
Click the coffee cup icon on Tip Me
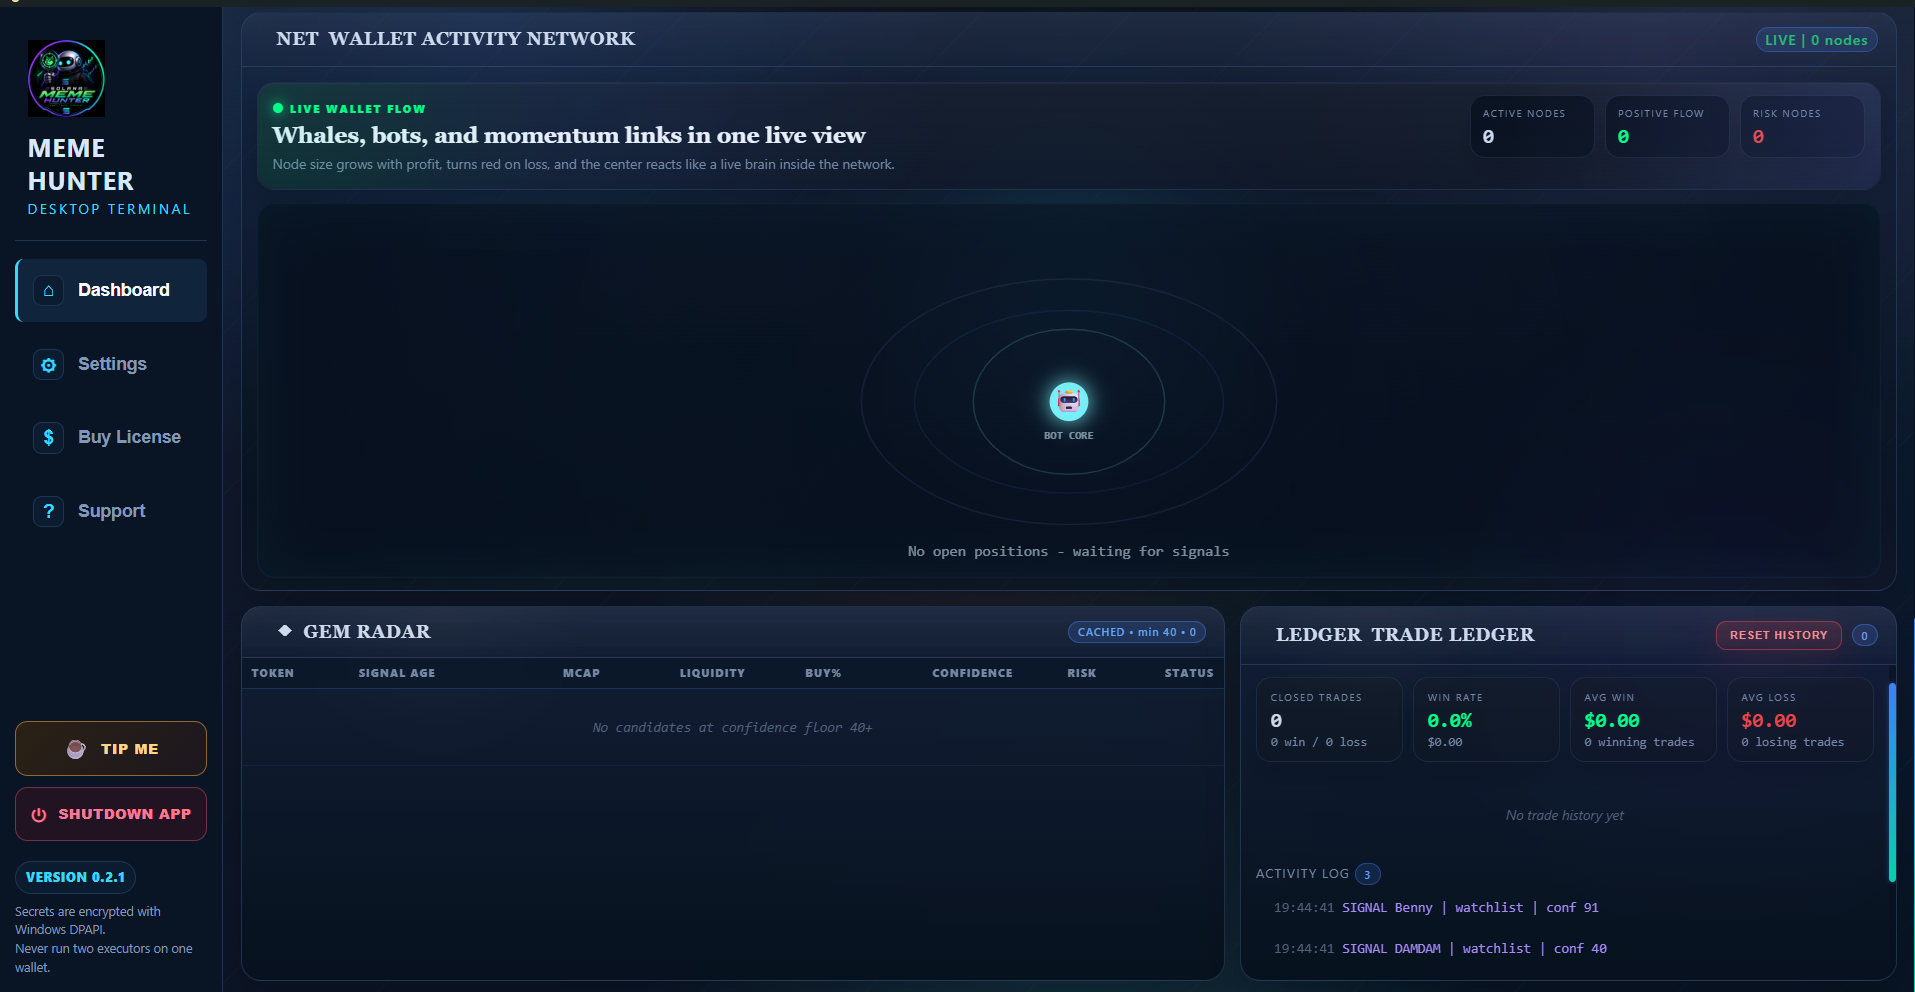pyautogui.click(x=76, y=749)
